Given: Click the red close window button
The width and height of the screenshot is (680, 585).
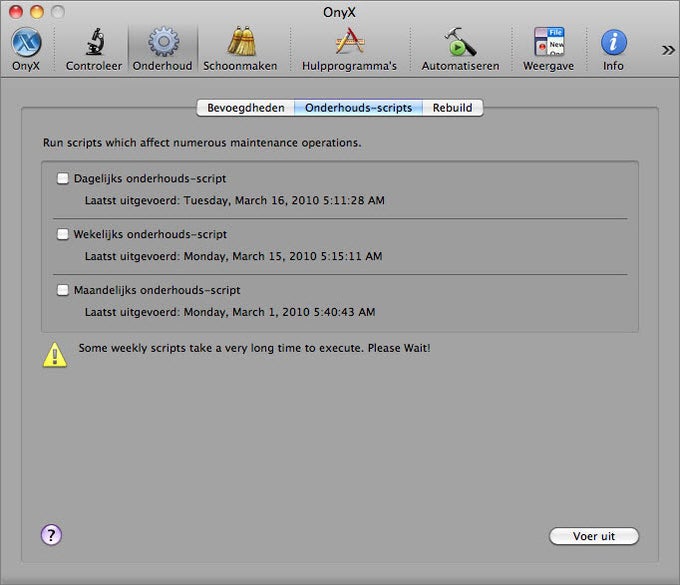Looking at the screenshot, I should click(16, 12).
